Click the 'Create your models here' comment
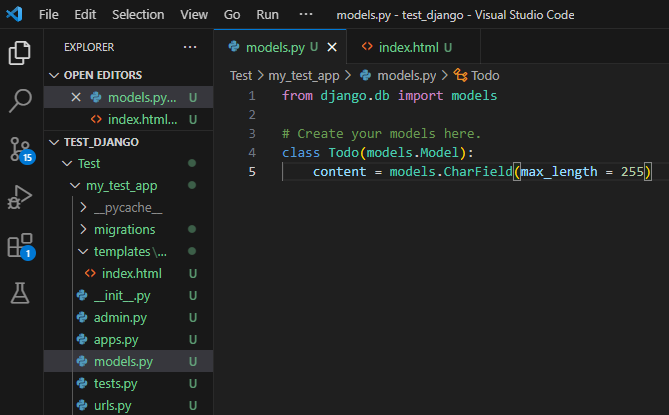This screenshot has width=669, height=415. point(381,133)
